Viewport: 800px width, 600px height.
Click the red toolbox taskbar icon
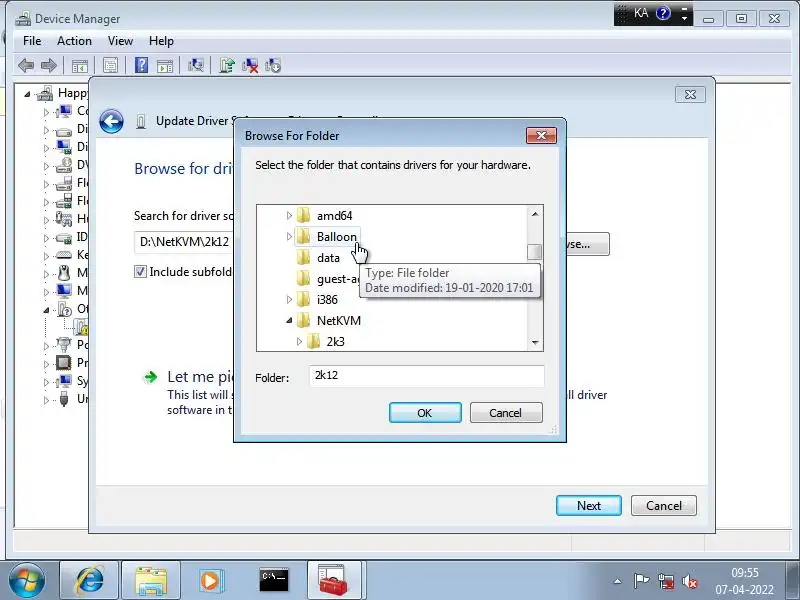(x=334, y=580)
